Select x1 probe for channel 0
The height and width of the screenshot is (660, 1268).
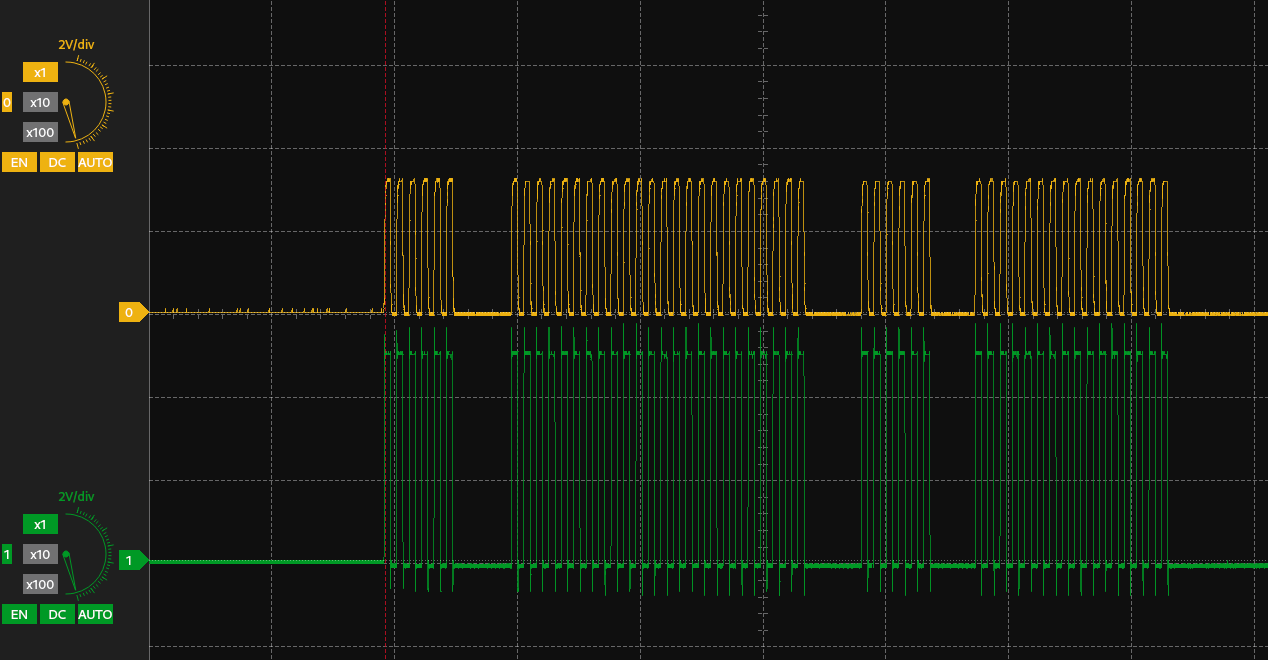click(x=40, y=72)
